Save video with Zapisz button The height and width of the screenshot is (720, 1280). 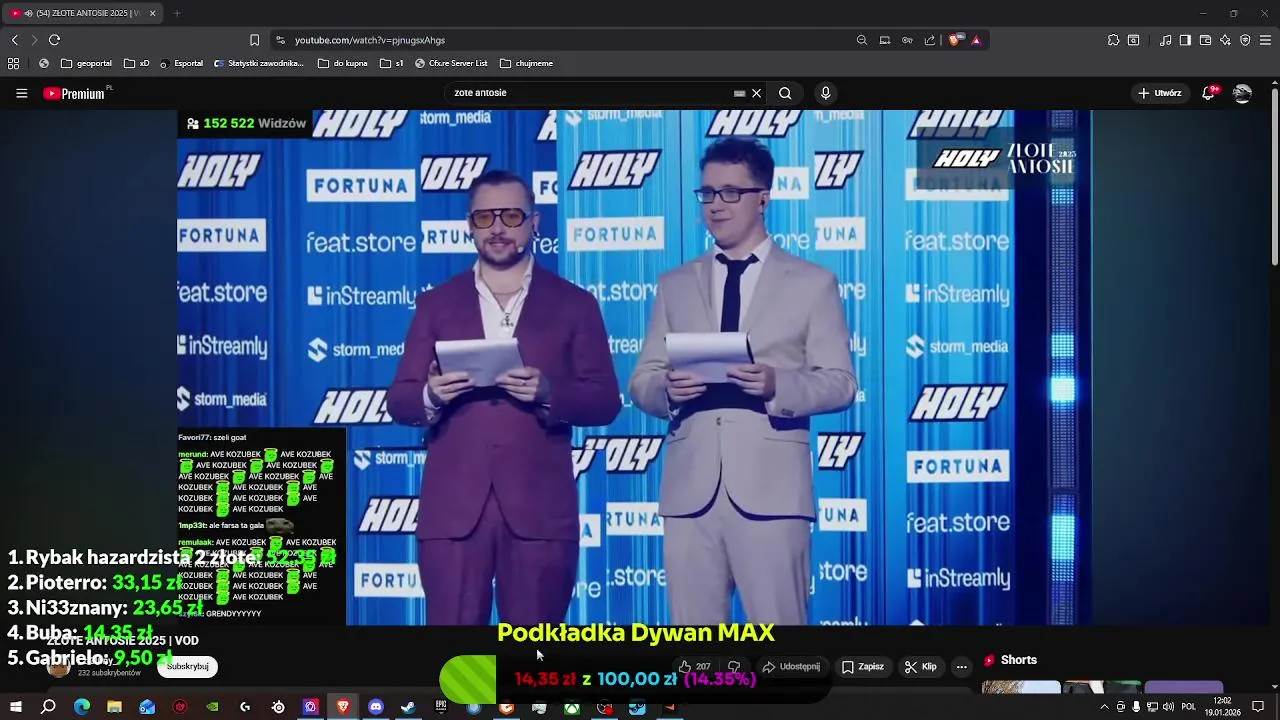[862, 667]
